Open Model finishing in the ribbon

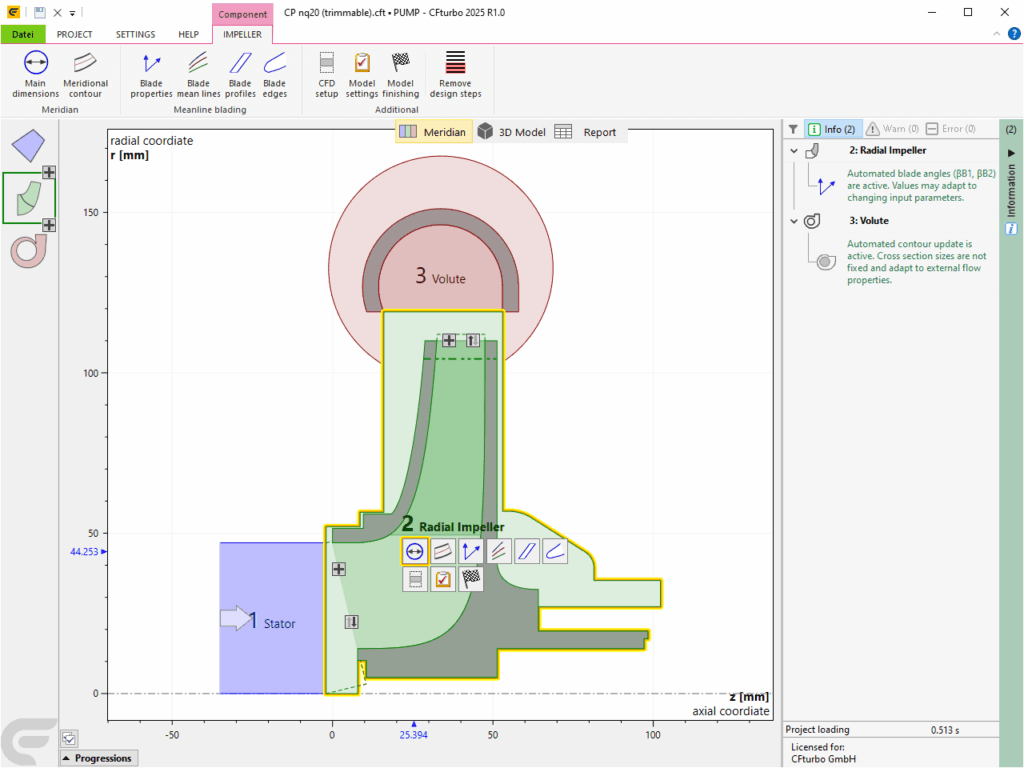click(x=400, y=74)
